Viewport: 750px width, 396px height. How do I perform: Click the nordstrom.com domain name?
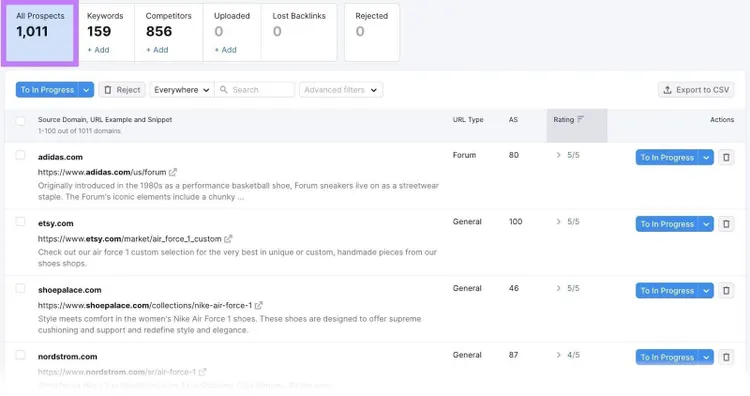tap(67, 356)
